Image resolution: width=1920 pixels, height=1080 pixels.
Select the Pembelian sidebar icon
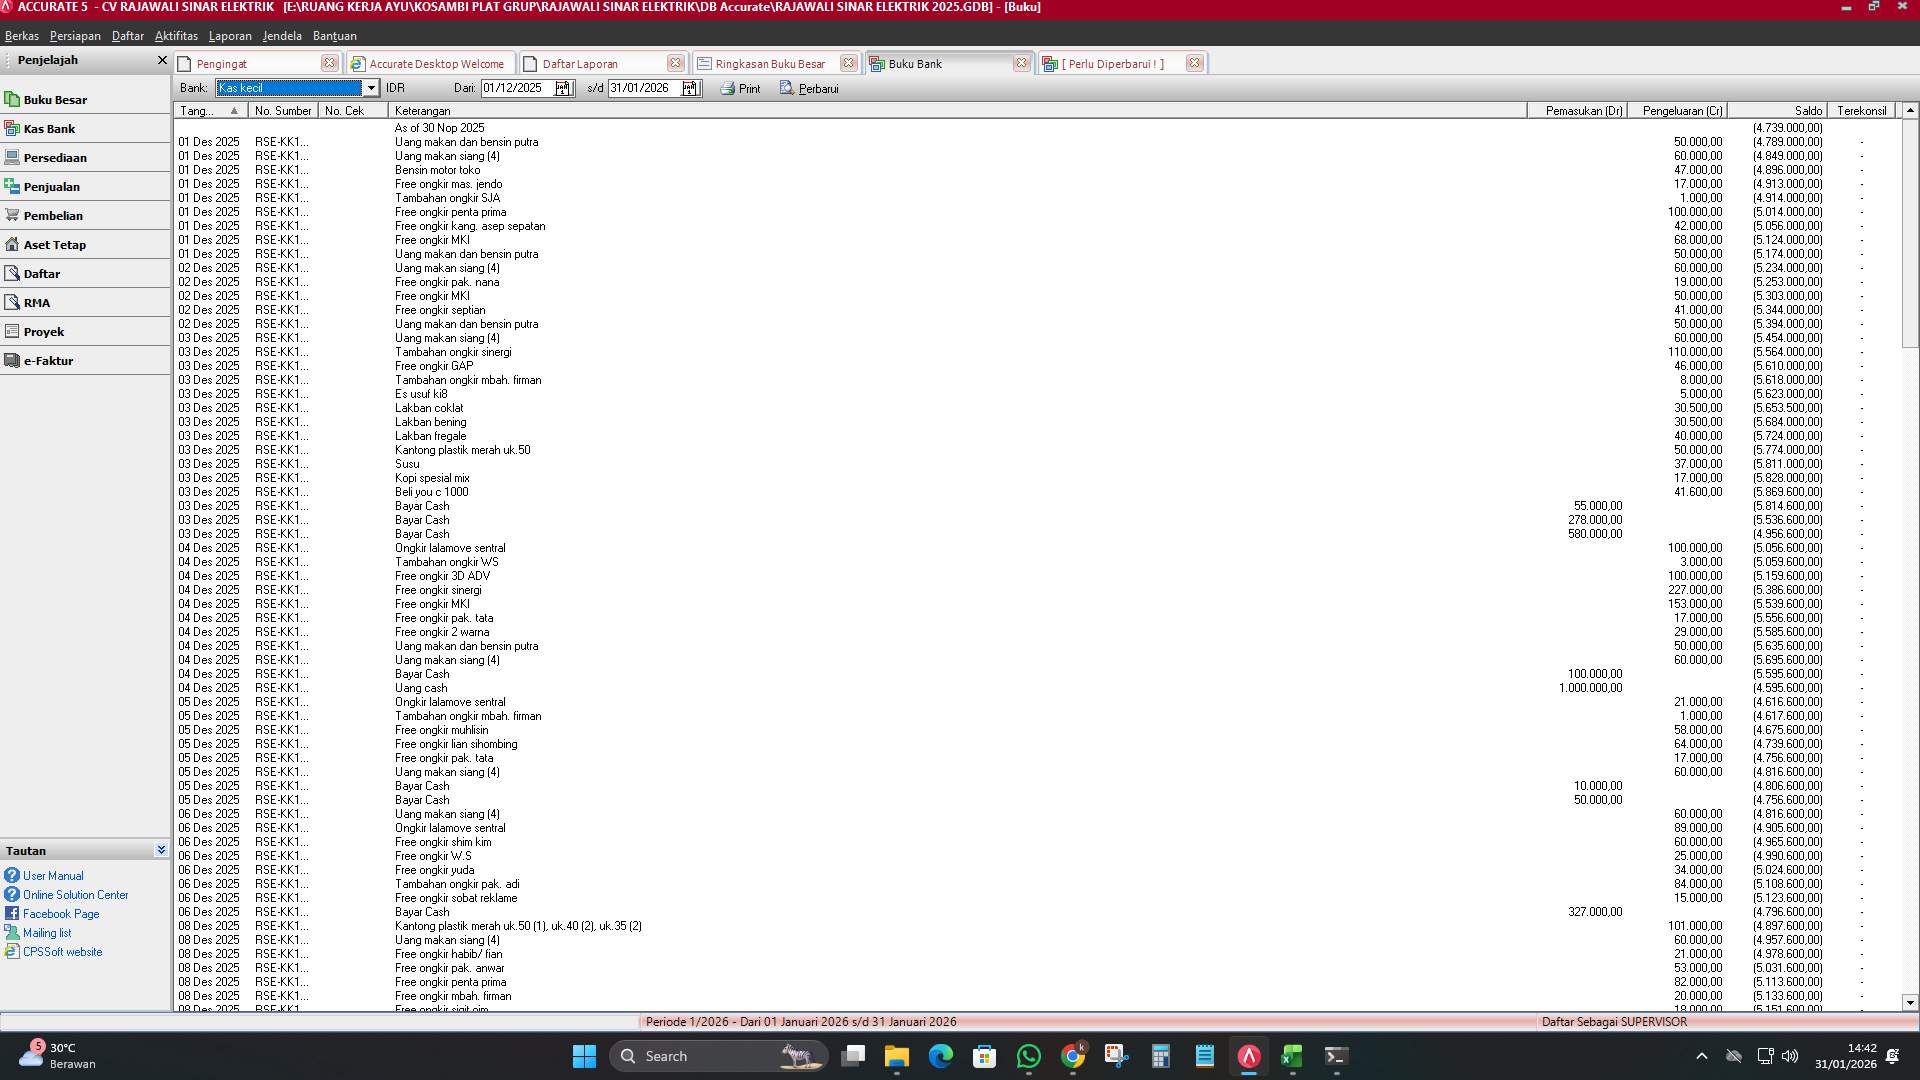(x=55, y=215)
